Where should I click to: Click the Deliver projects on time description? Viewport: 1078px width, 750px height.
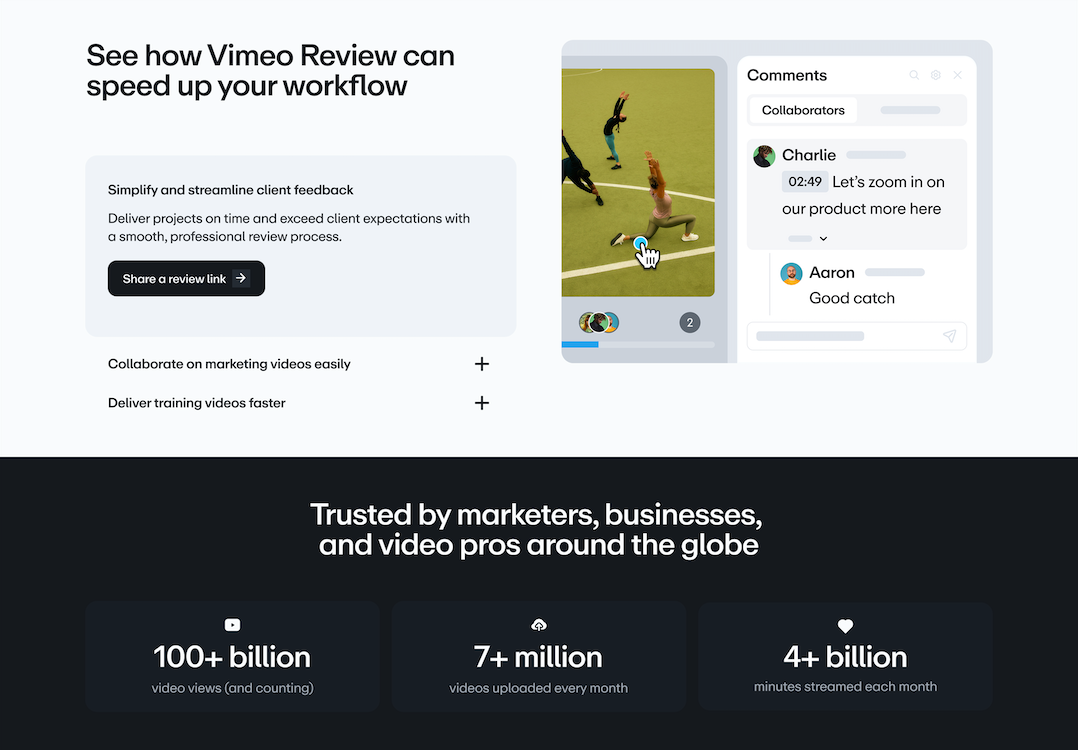289,228
